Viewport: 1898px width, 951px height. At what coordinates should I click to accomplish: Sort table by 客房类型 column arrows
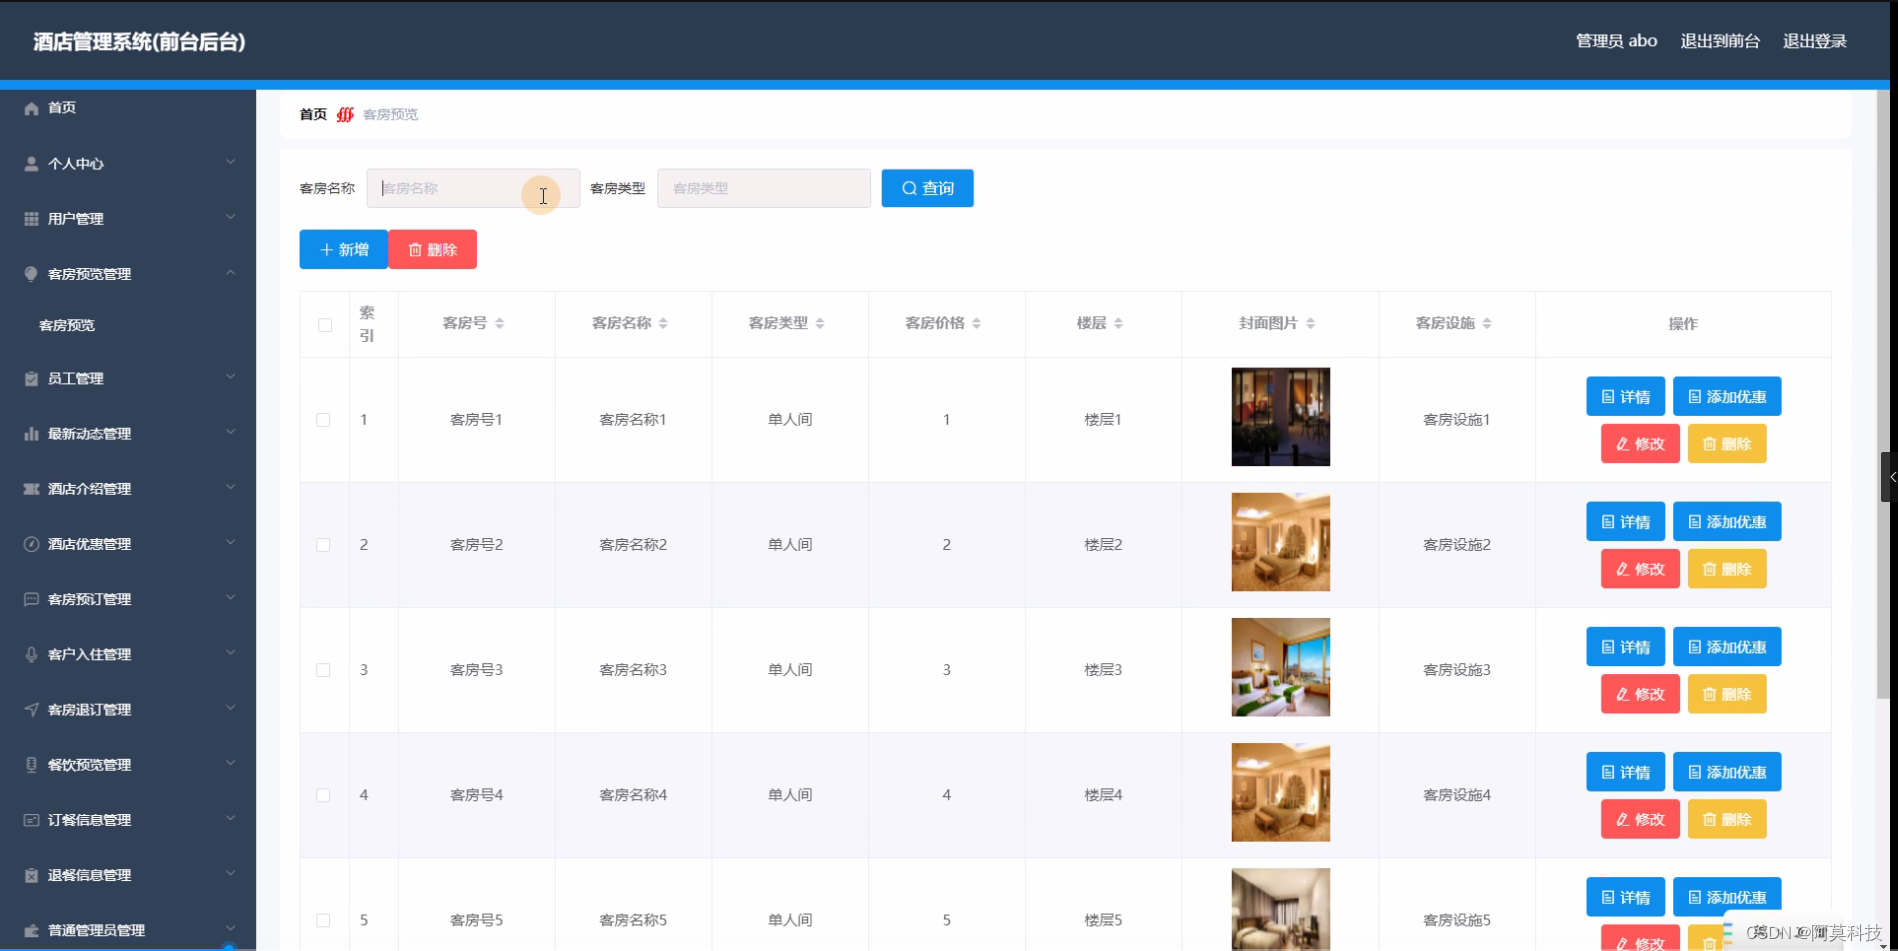click(820, 323)
